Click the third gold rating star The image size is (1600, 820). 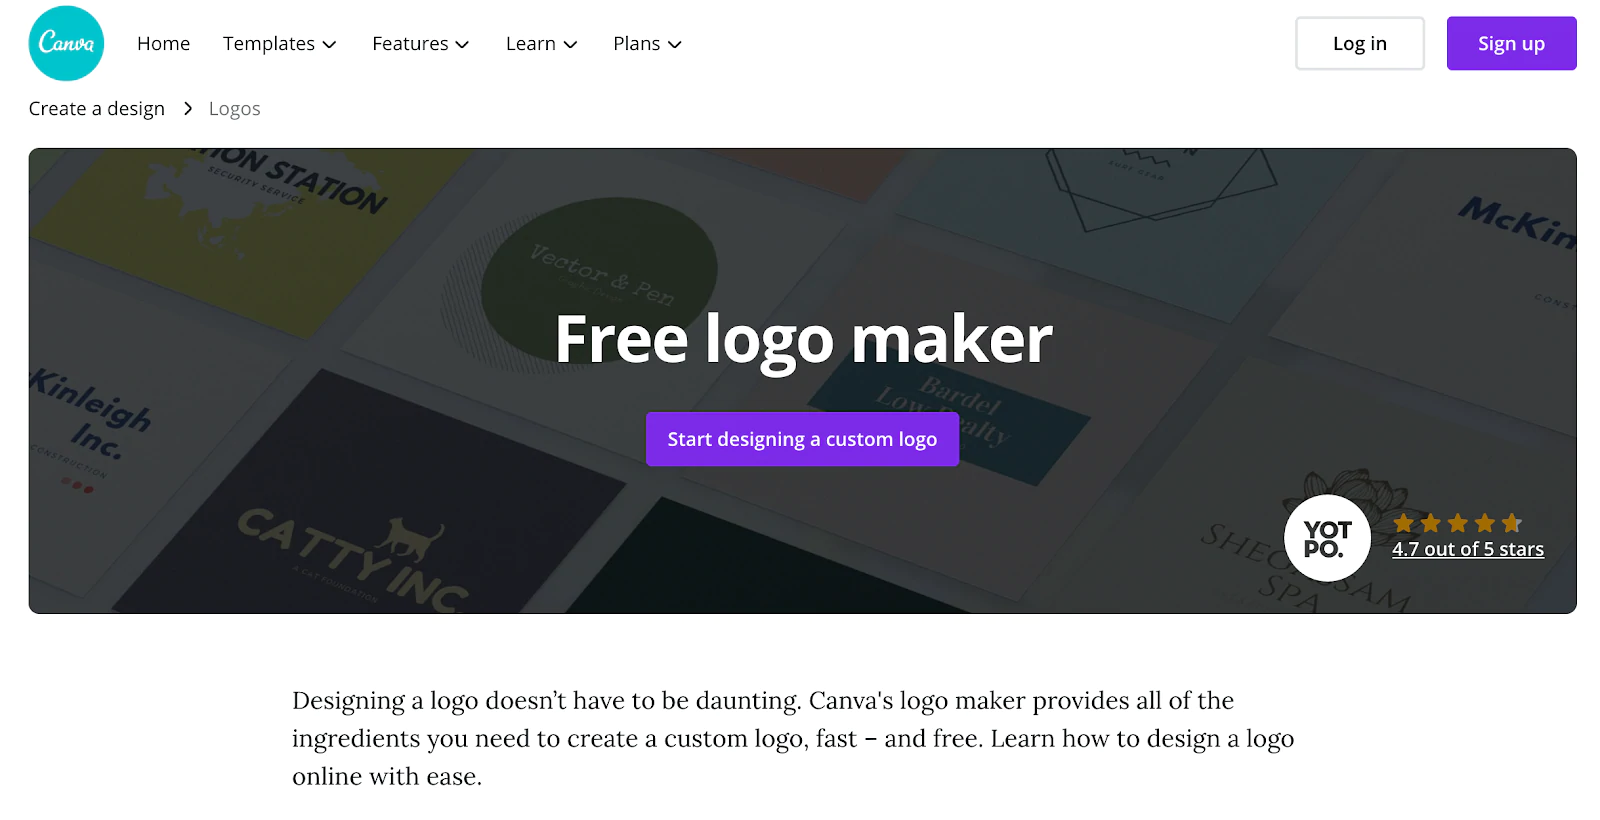pyautogui.click(x=1458, y=523)
